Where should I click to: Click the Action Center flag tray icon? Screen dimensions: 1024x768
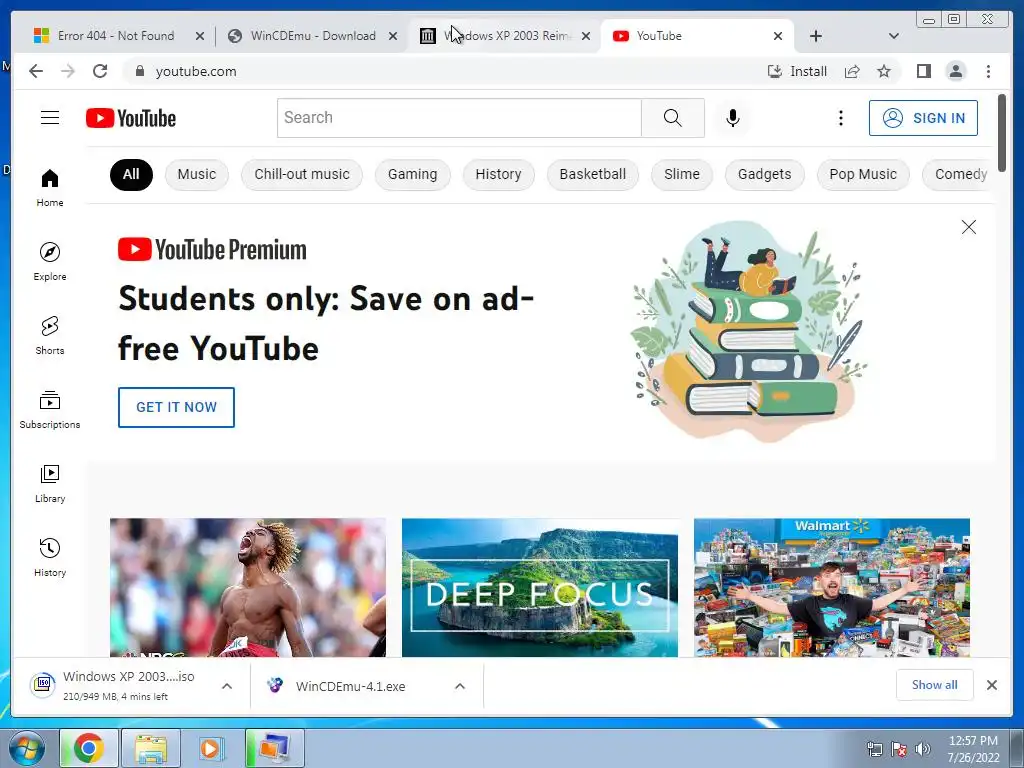[899, 749]
